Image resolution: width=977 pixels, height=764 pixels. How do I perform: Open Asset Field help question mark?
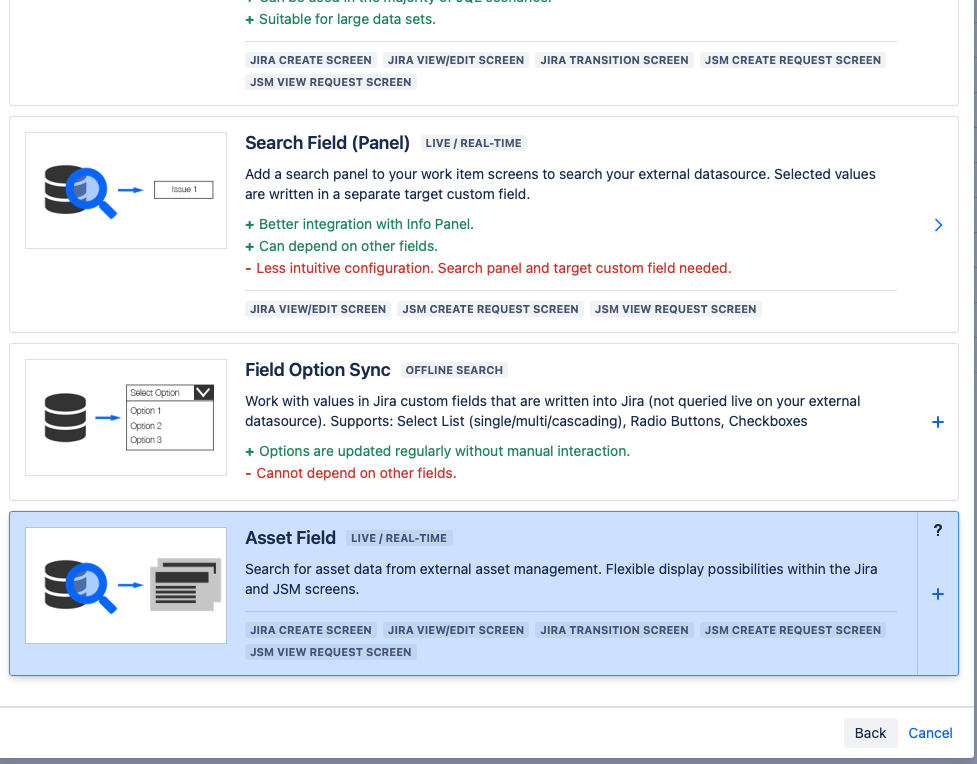pos(938,530)
